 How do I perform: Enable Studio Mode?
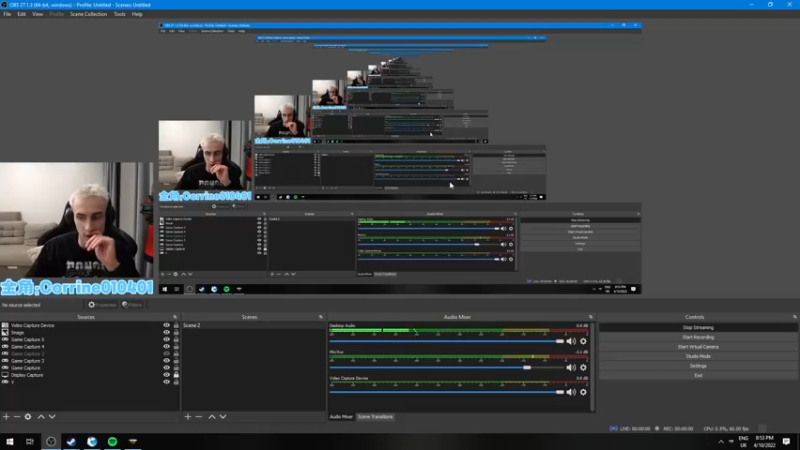click(698, 356)
